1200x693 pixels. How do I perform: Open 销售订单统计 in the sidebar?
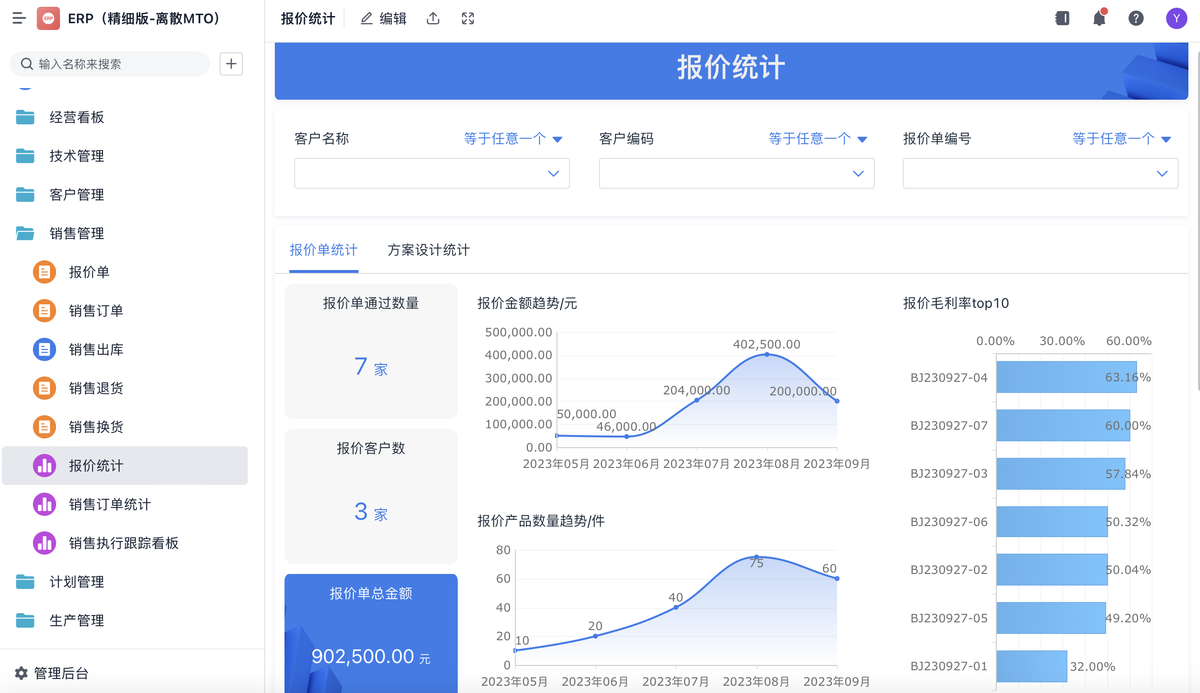coord(109,504)
